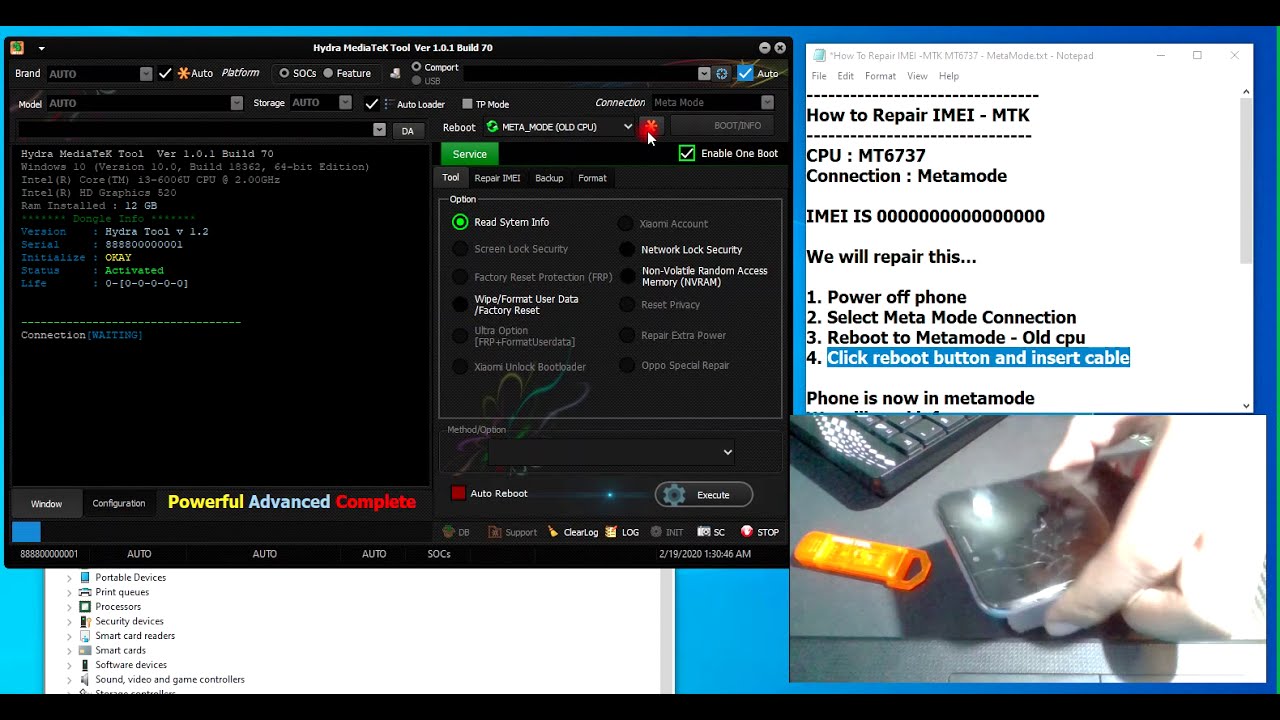Click the DA button

pos(408,130)
